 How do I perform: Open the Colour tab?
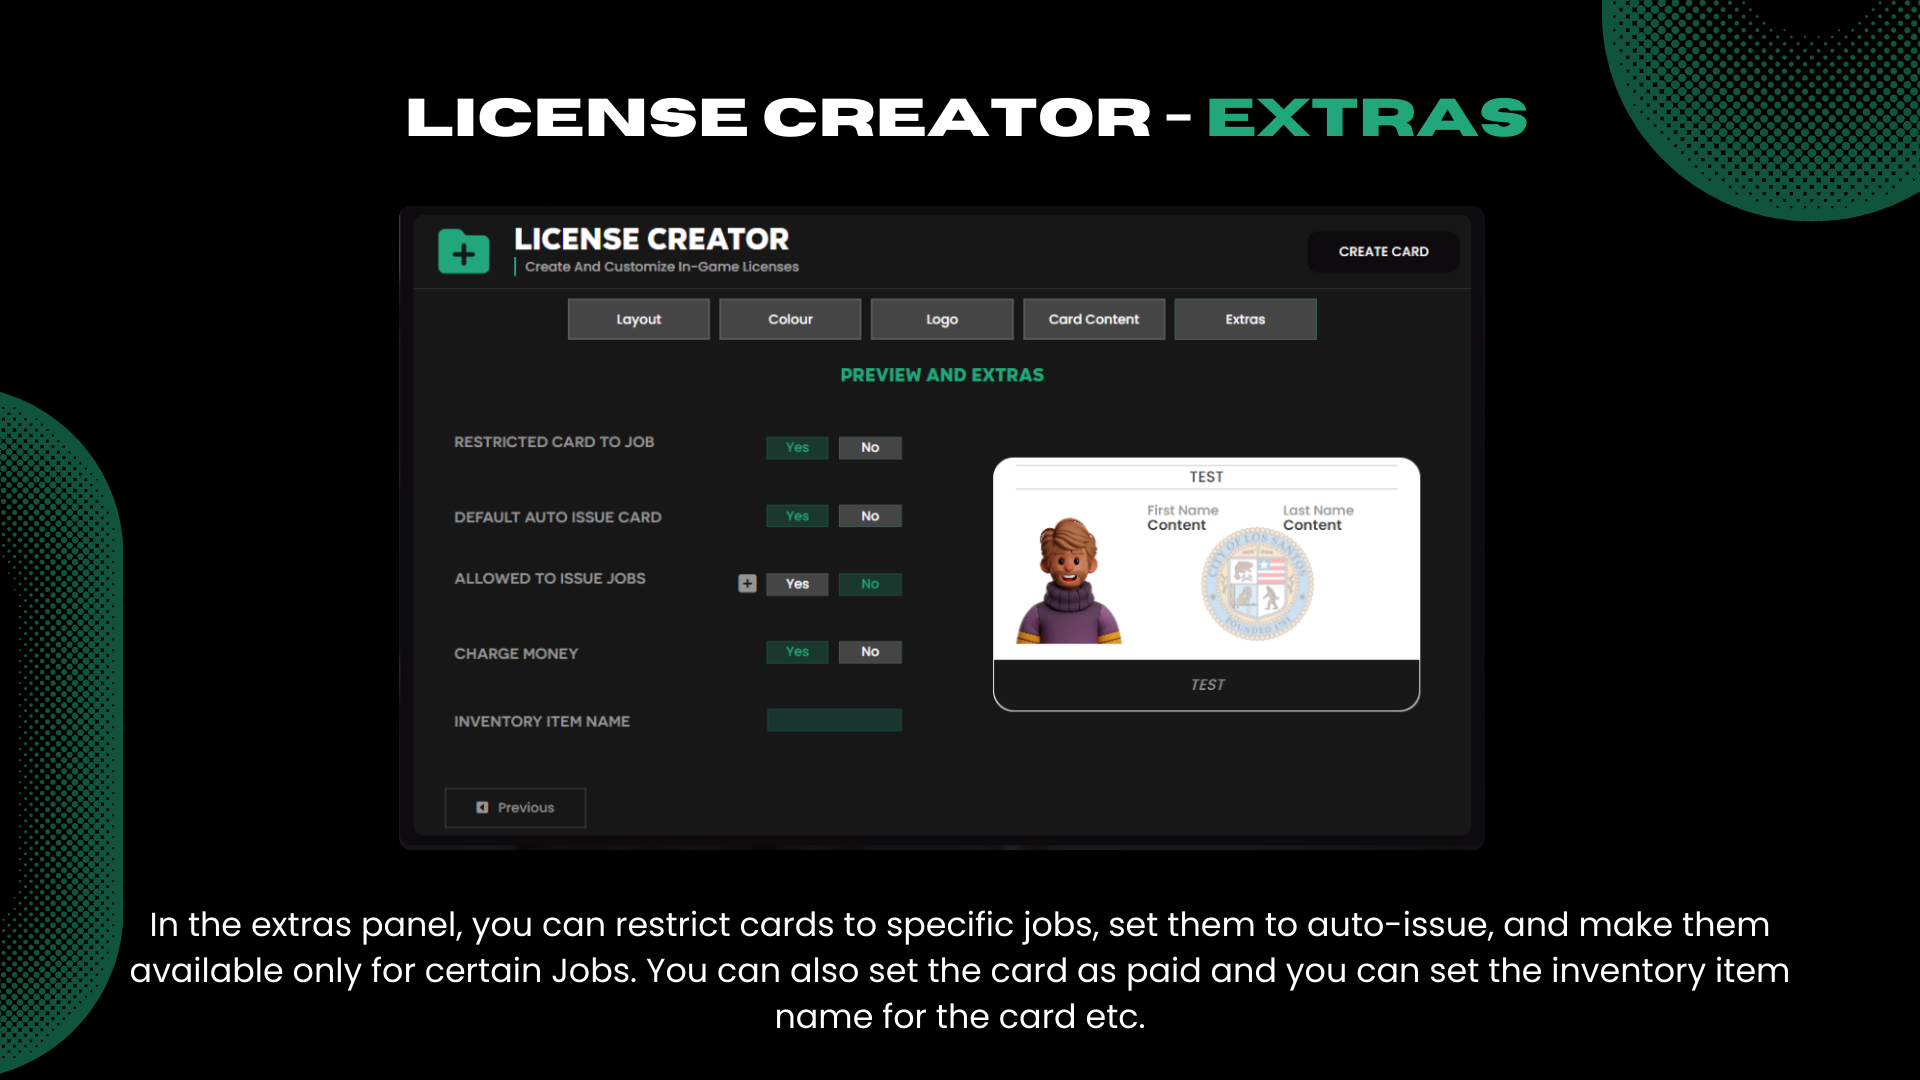click(x=790, y=318)
